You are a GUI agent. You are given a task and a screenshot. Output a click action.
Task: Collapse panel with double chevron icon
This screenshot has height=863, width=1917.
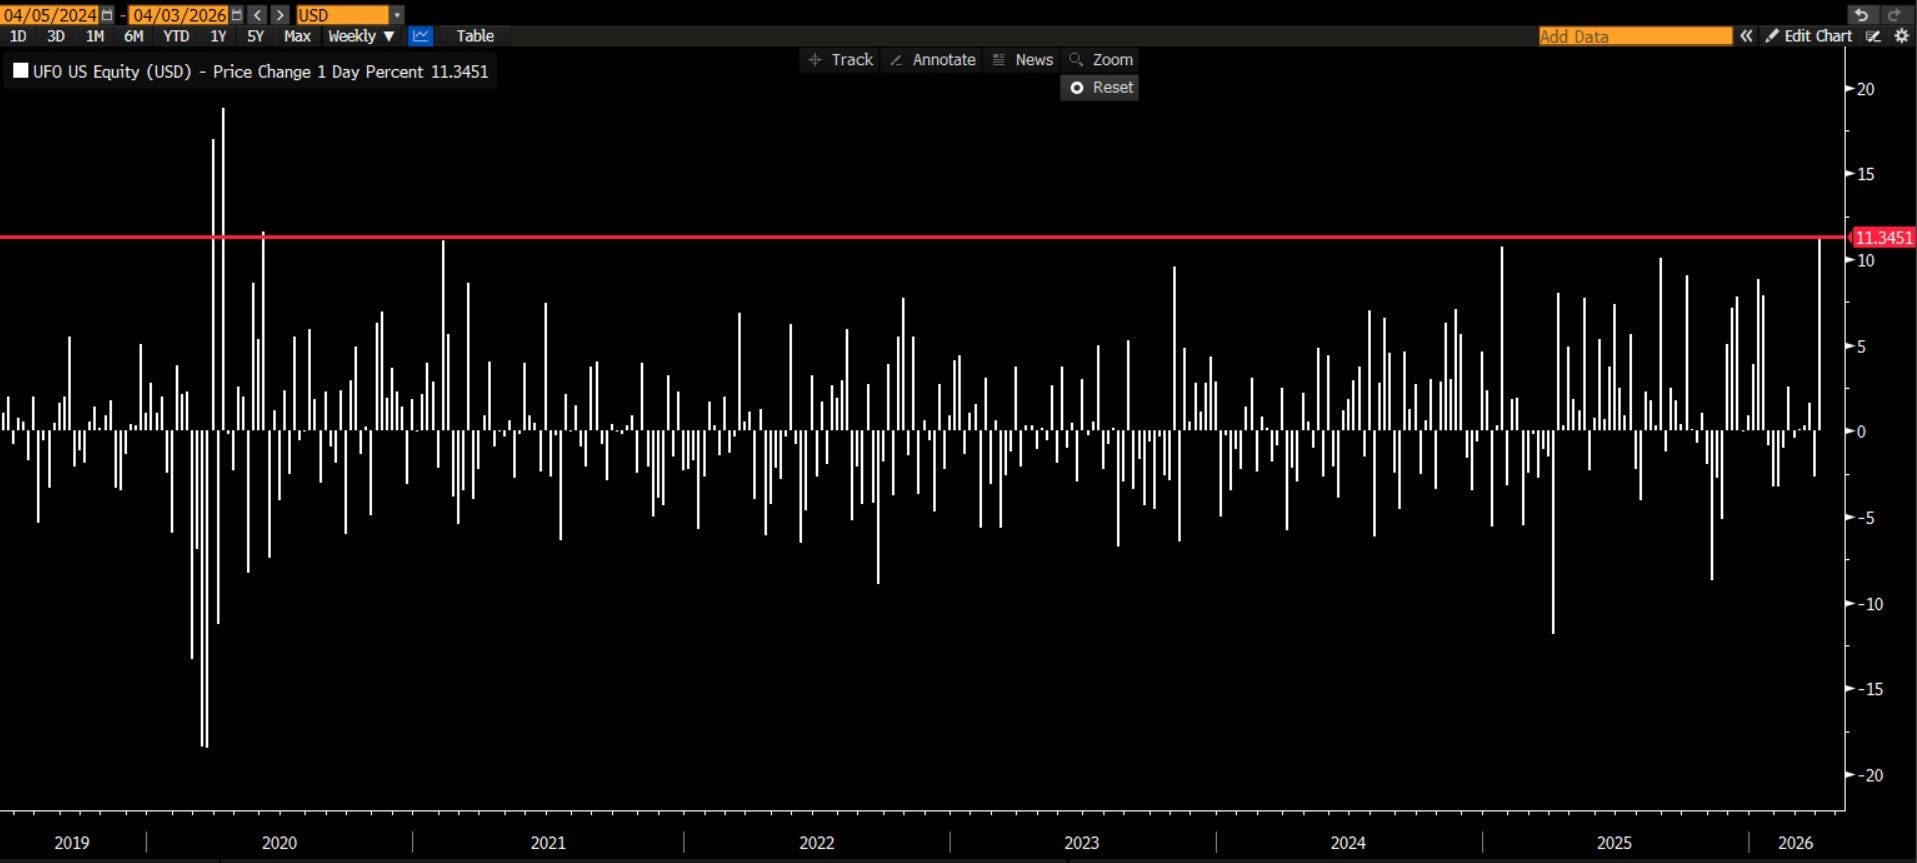(x=1746, y=36)
